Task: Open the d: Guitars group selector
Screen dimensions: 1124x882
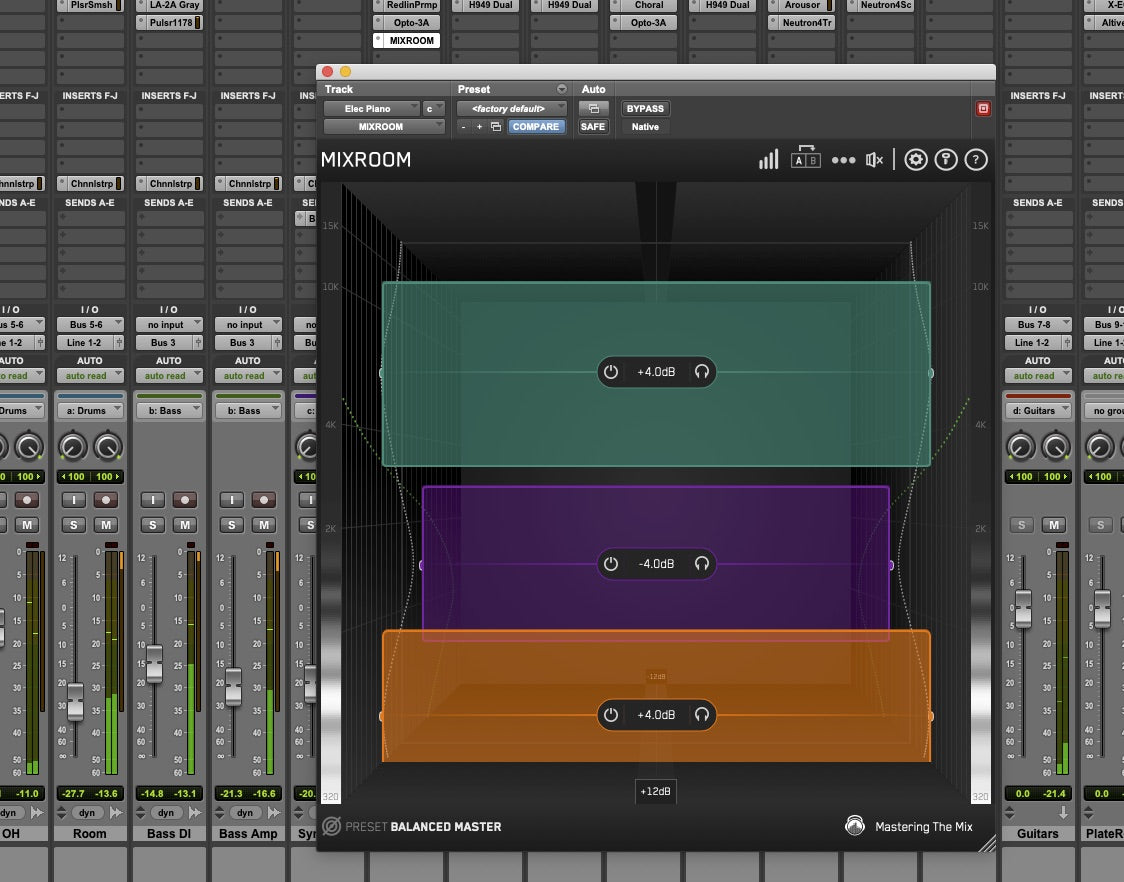Action: pos(1038,410)
